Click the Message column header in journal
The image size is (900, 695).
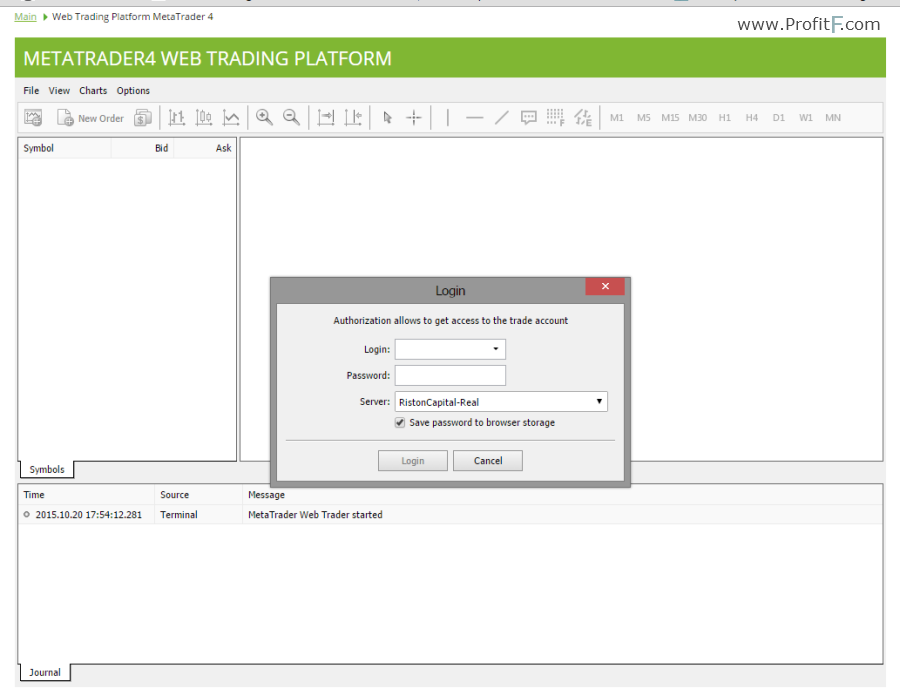pyautogui.click(x=562, y=495)
